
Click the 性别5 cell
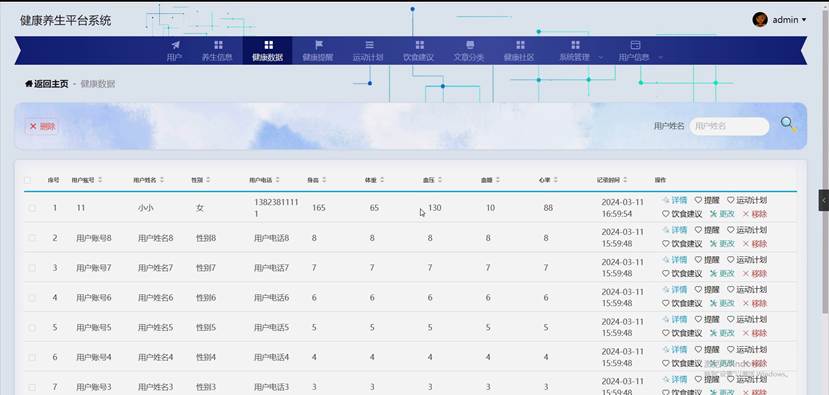(206, 327)
